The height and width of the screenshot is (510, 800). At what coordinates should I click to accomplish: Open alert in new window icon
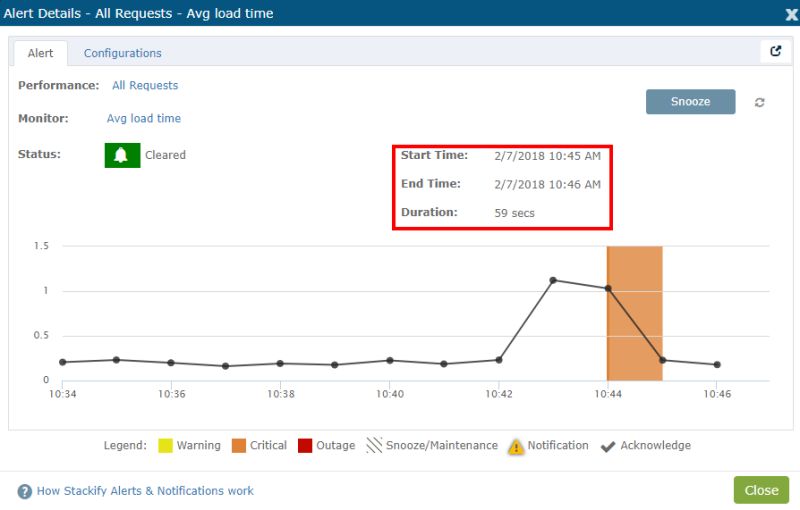[776, 51]
